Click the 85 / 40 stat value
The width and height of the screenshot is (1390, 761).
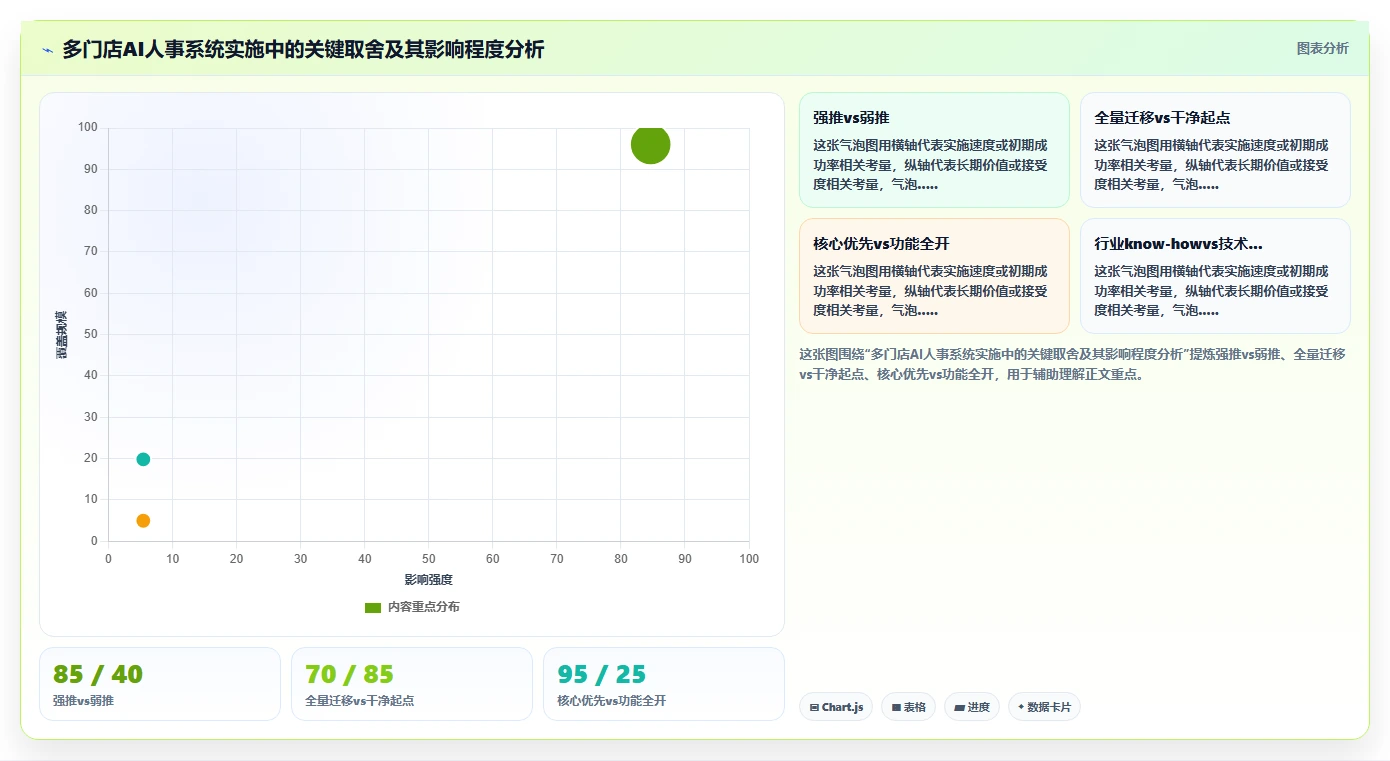[x=98, y=674]
